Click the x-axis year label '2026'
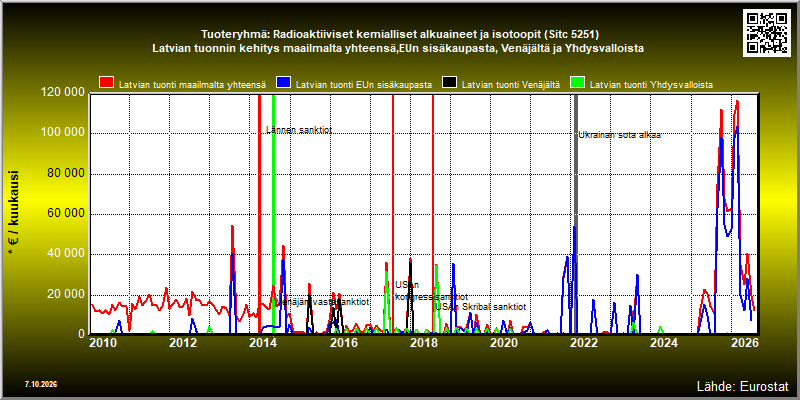 point(743,343)
